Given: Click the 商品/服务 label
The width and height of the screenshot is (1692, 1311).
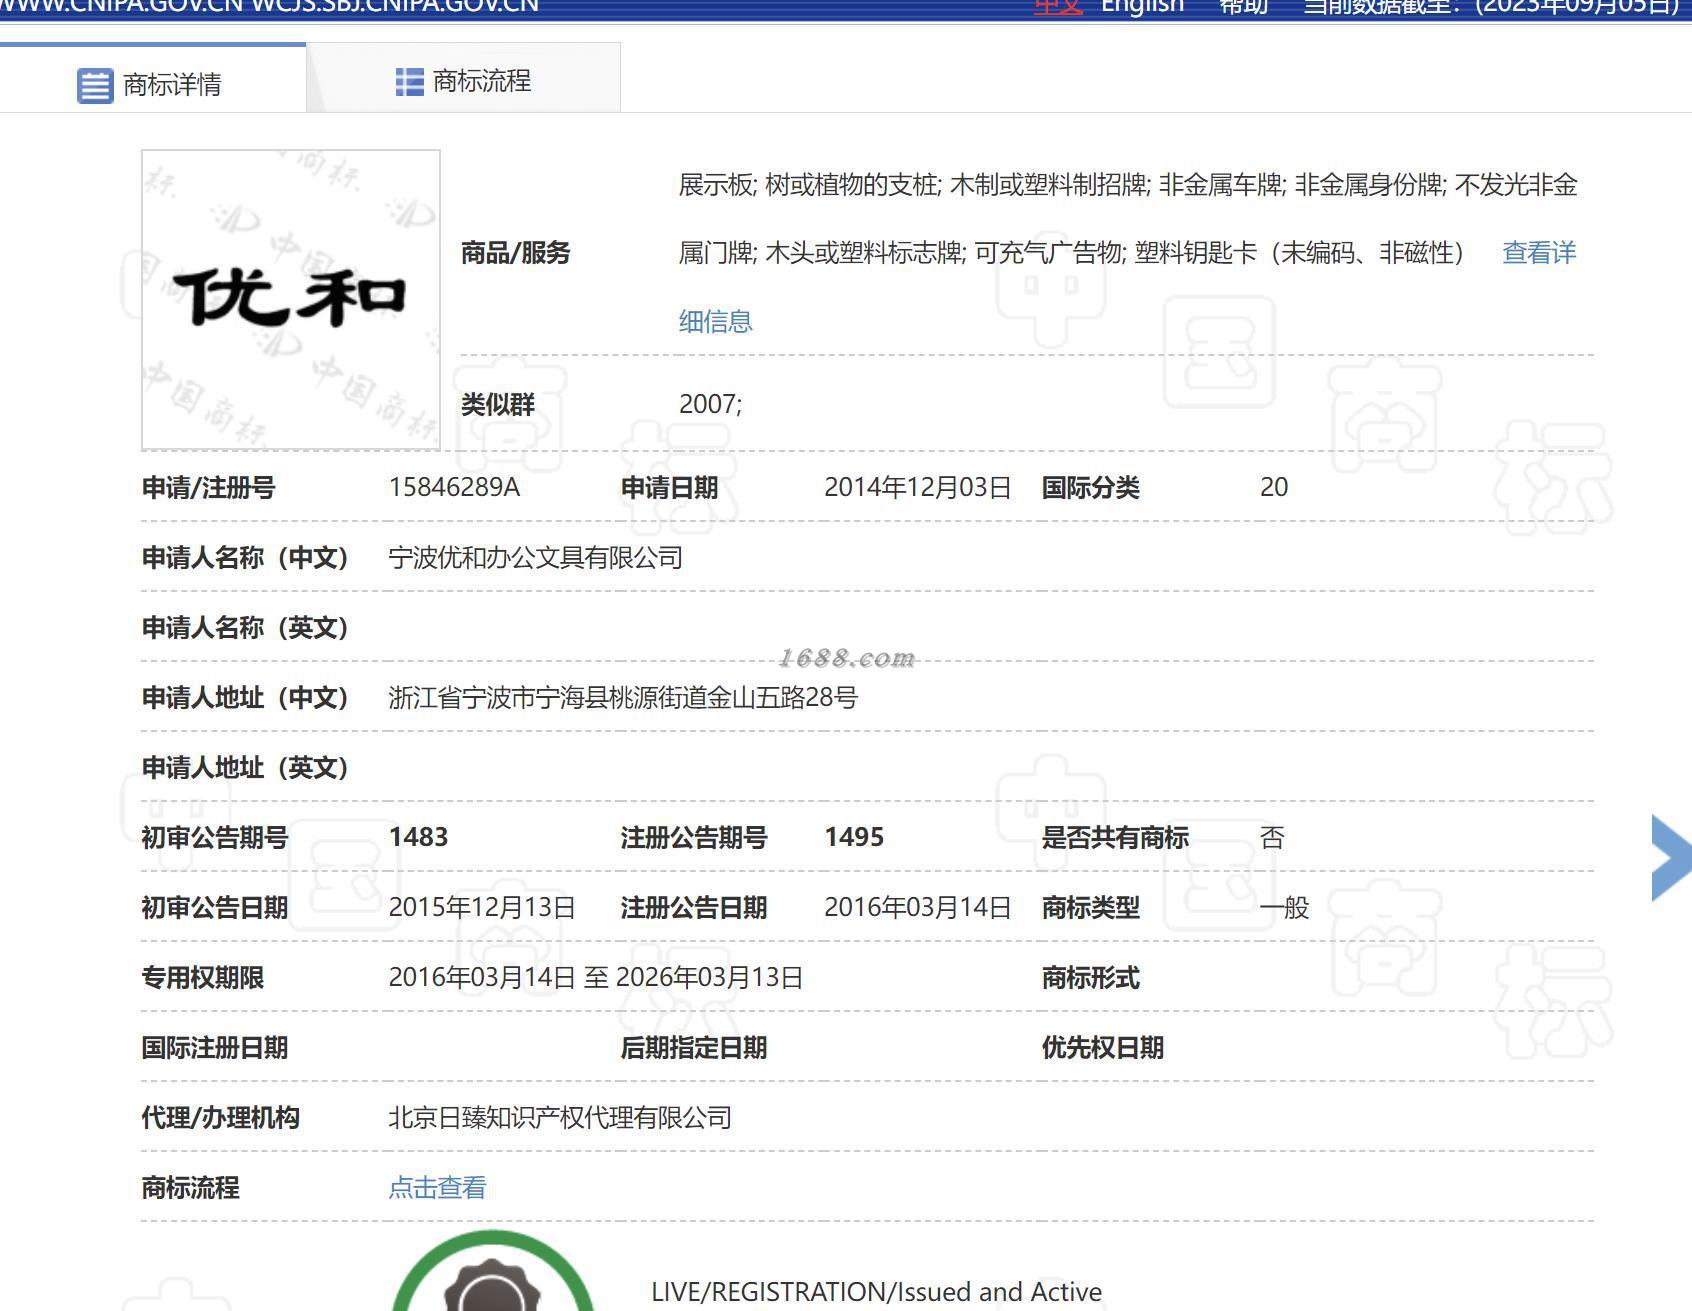Looking at the screenshot, I should pyautogui.click(x=515, y=253).
